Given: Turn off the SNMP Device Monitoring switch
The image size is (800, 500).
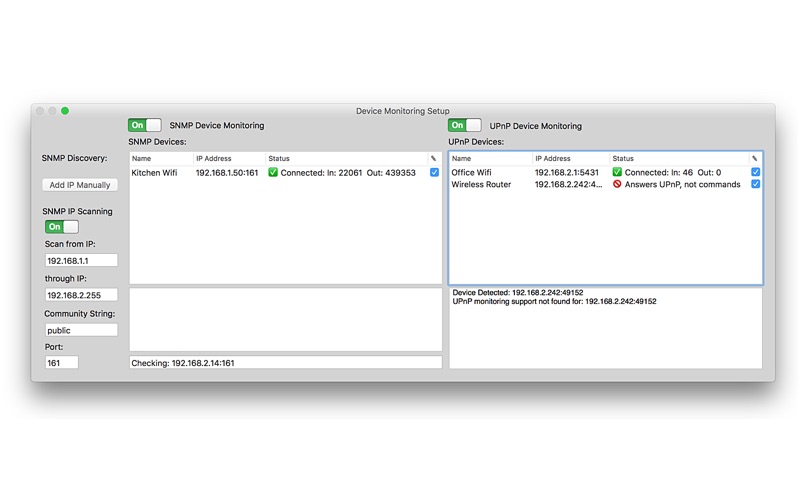Looking at the screenshot, I should pos(144,125).
